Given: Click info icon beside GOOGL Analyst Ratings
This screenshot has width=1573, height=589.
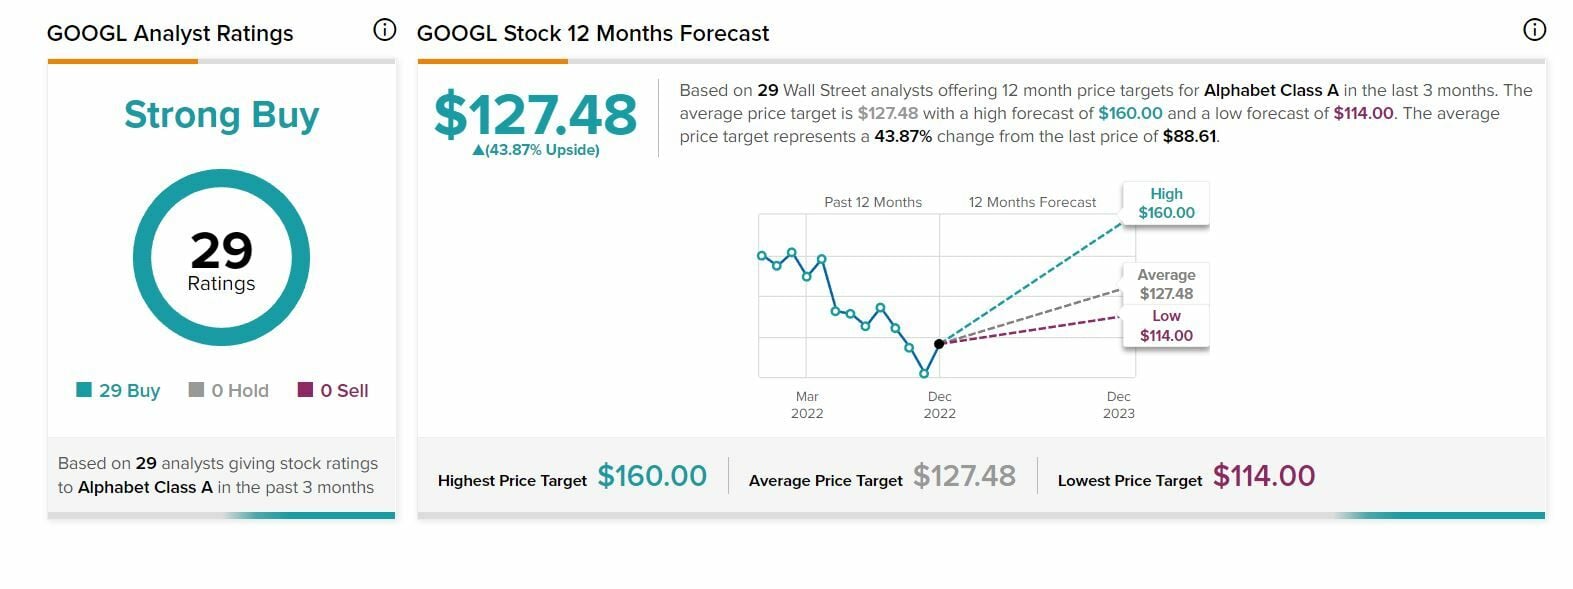Looking at the screenshot, I should (385, 30).
